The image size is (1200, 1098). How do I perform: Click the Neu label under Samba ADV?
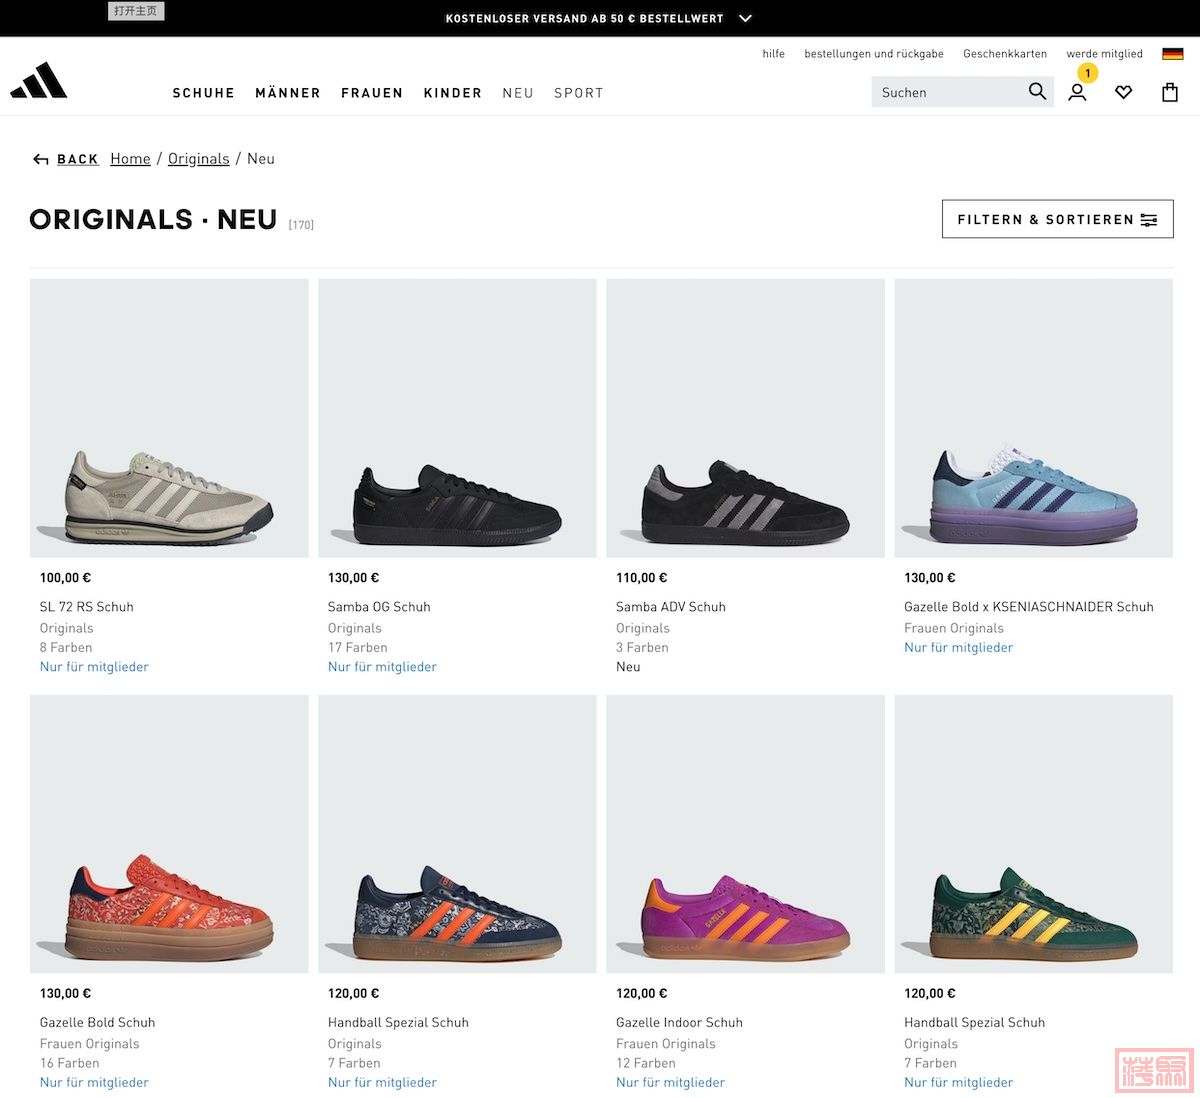(628, 667)
